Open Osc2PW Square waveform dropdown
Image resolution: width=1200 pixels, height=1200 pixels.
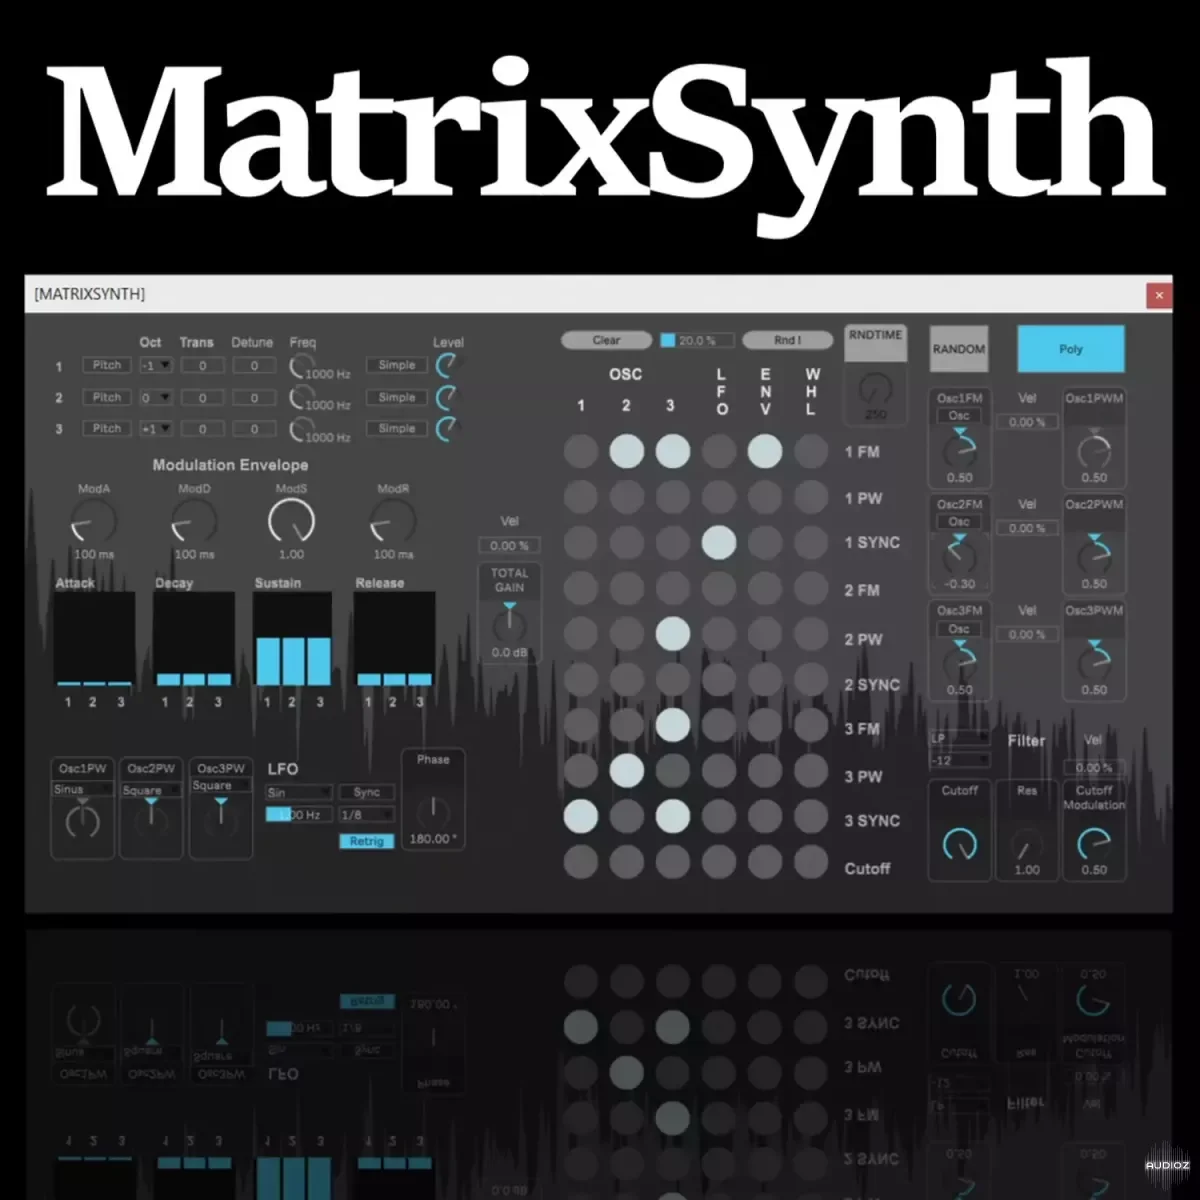coord(151,790)
